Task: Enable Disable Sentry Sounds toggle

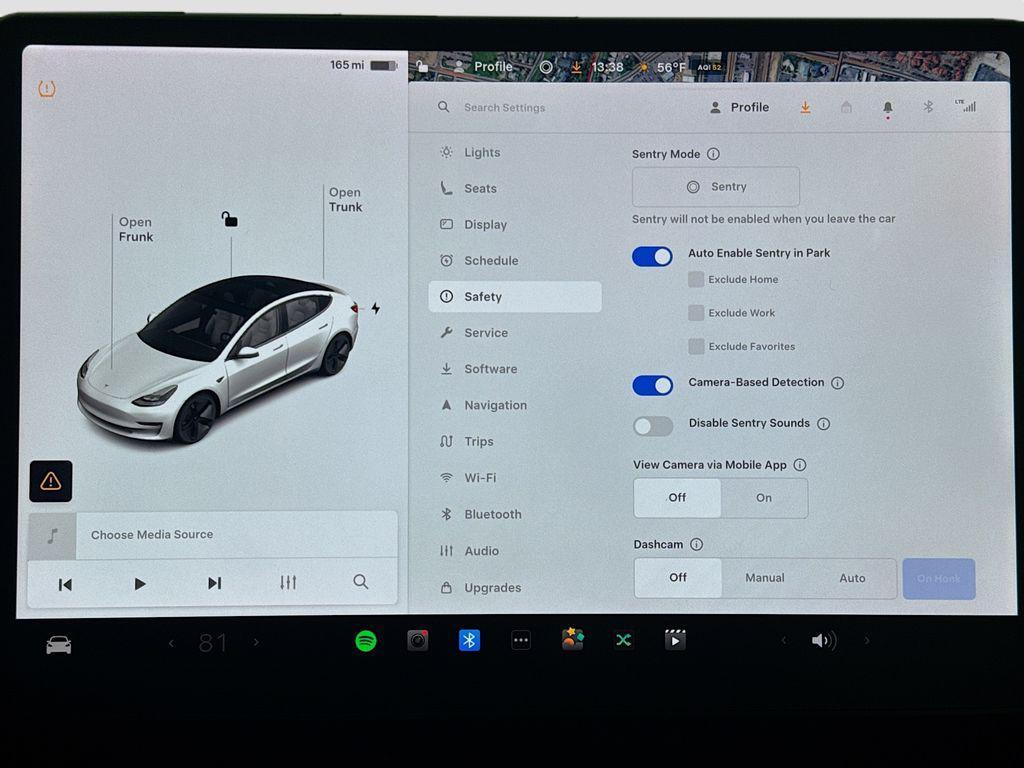Action: (x=652, y=426)
